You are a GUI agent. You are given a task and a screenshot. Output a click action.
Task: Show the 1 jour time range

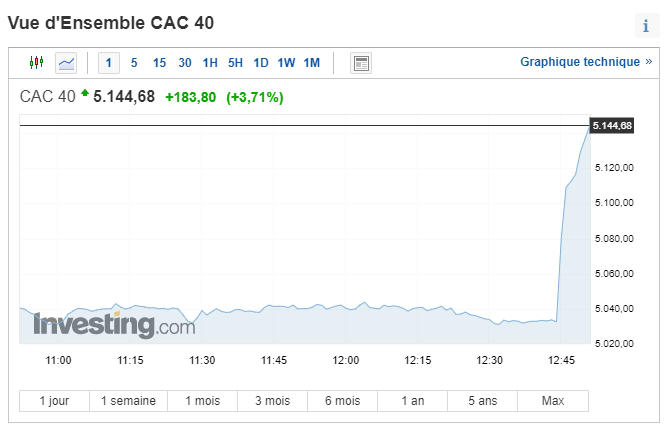click(54, 401)
